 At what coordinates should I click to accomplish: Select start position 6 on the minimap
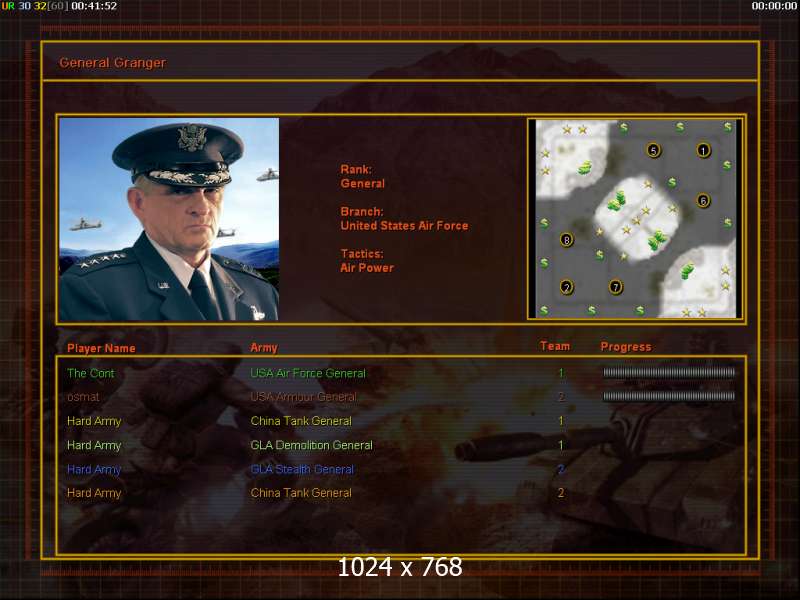pos(703,201)
